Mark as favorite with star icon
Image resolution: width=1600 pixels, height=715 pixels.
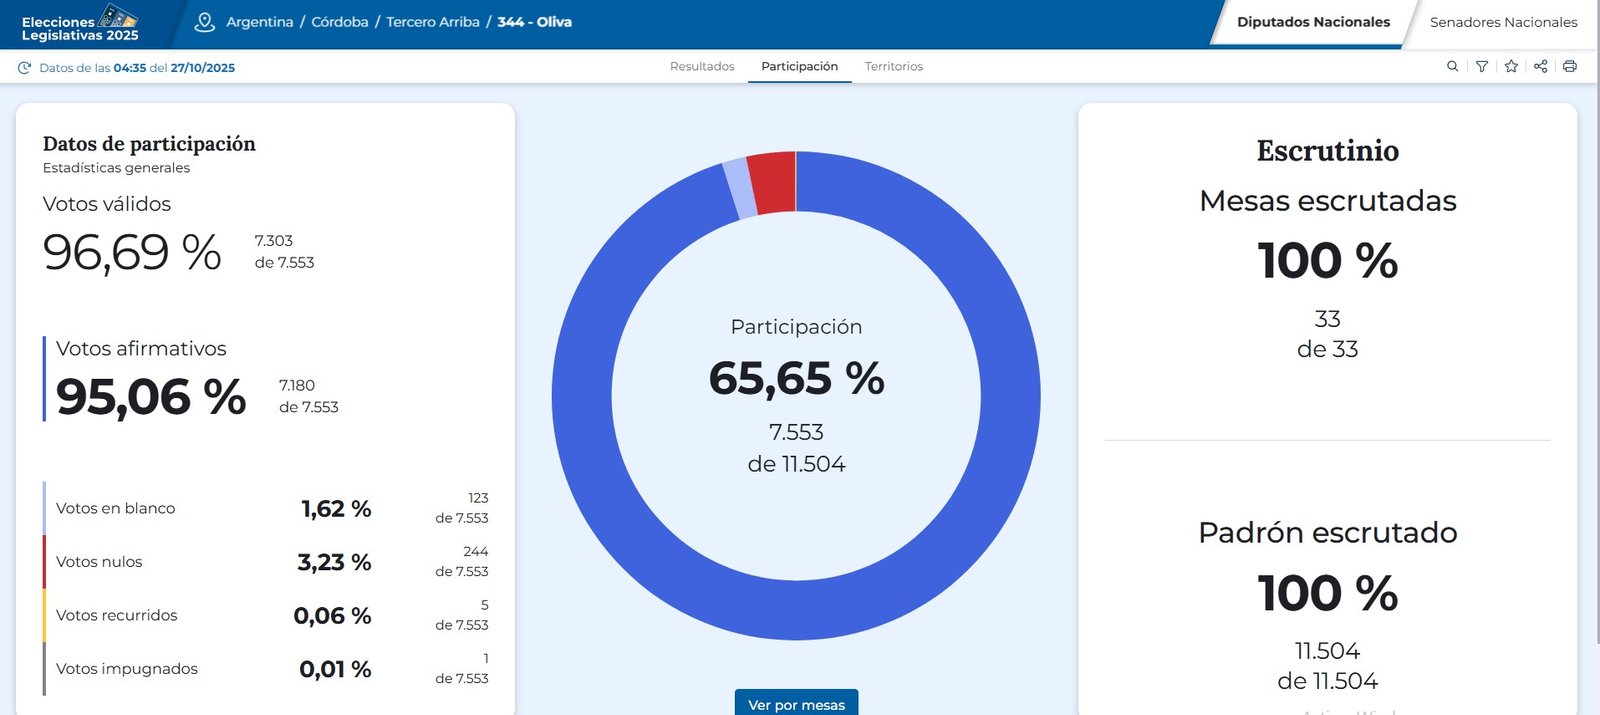(1511, 67)
